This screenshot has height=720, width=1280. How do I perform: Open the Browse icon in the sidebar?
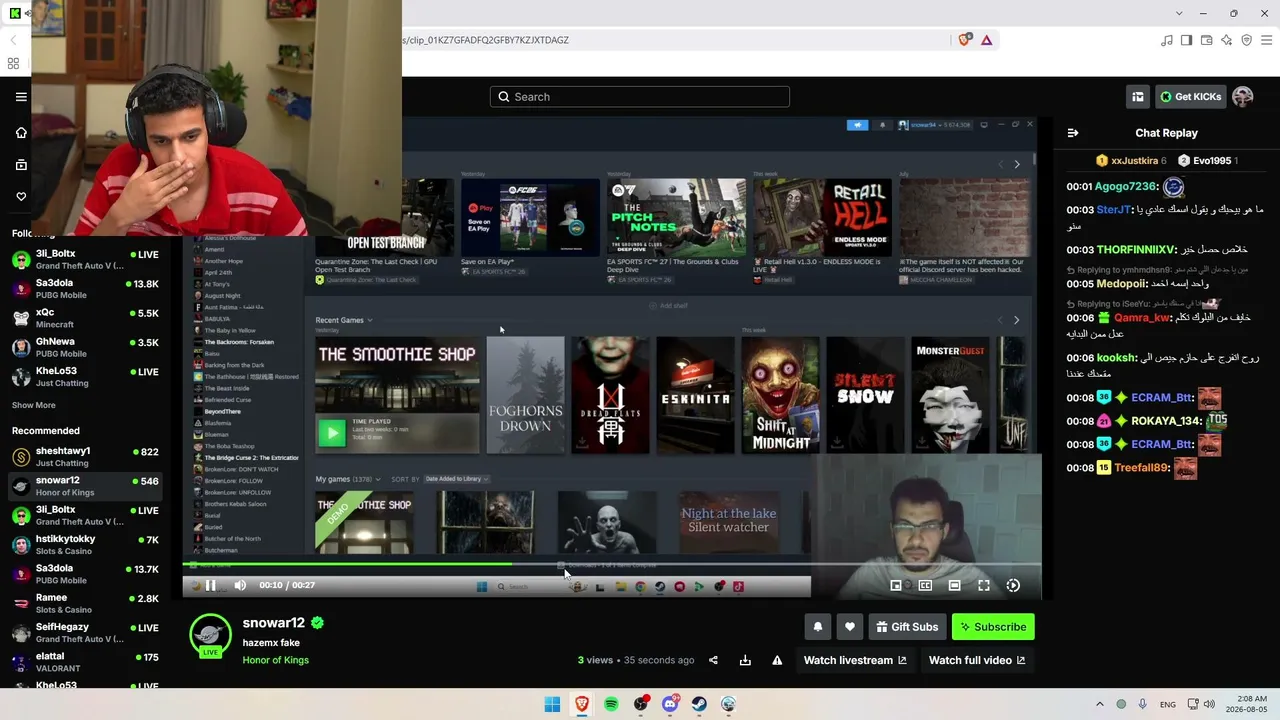click(x=21, y=165)
